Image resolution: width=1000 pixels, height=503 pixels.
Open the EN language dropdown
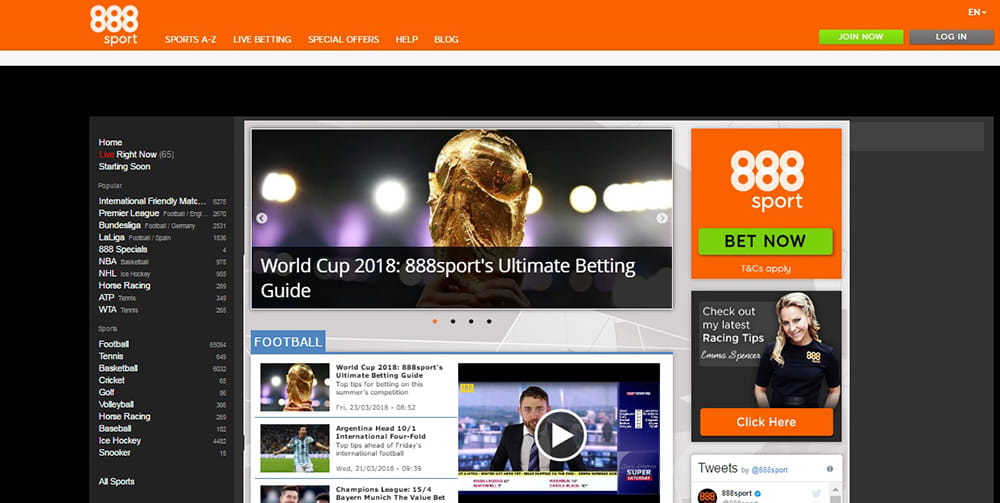(976, 12)
